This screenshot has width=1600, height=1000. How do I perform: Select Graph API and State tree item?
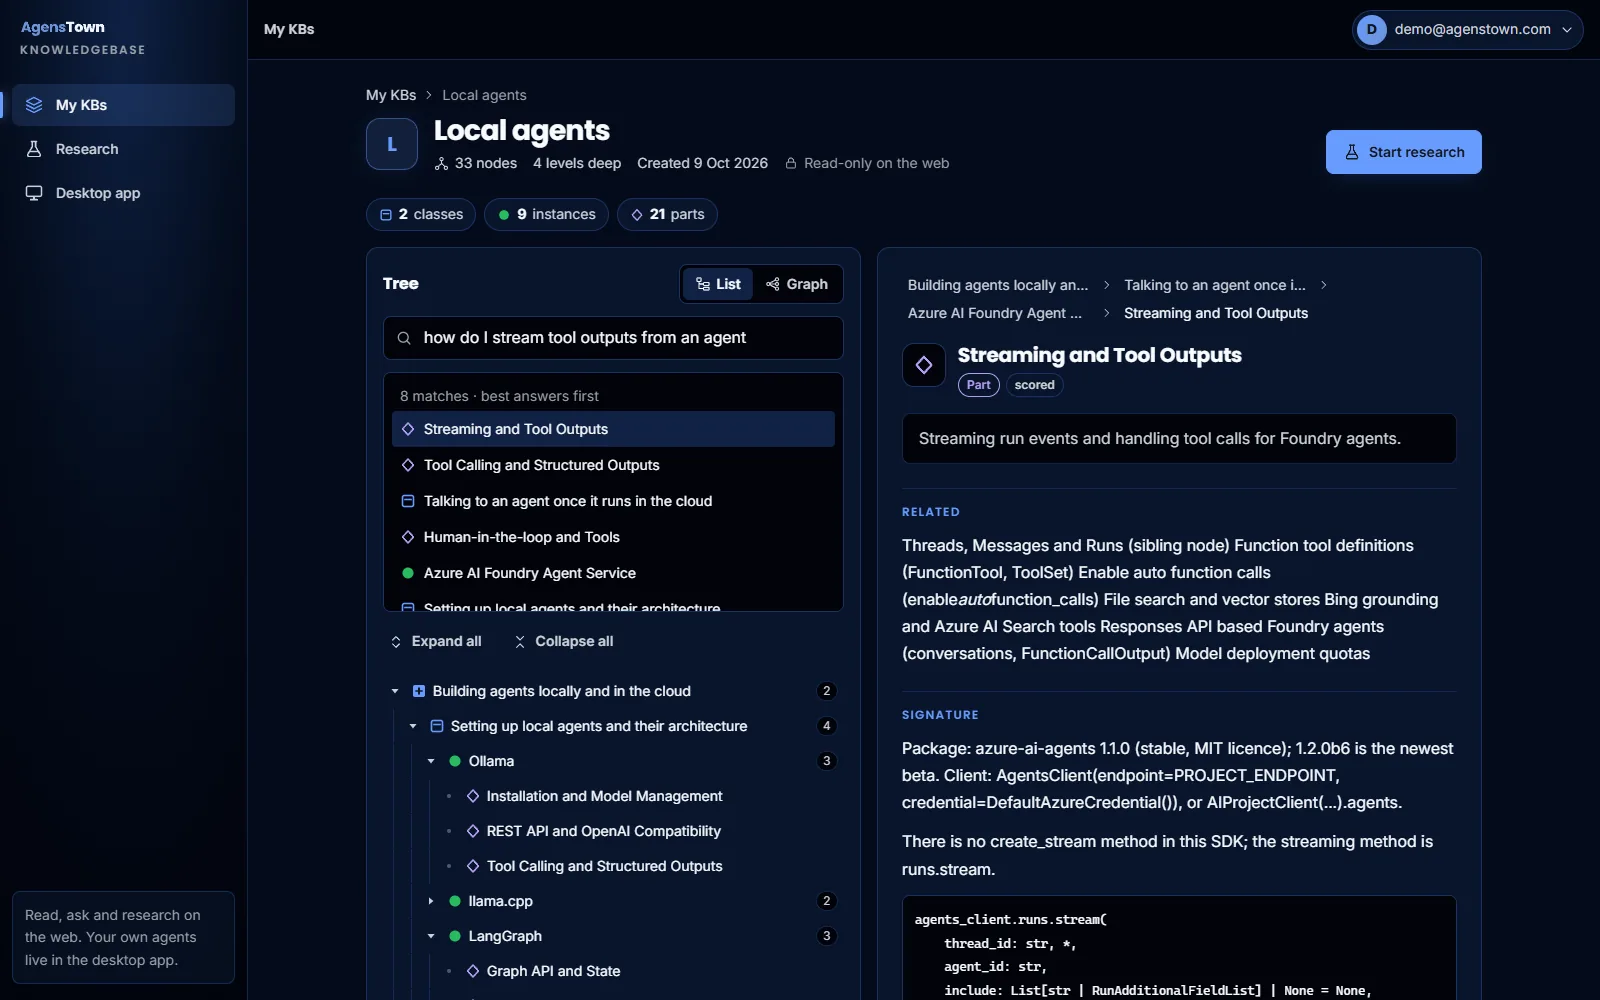553,971
